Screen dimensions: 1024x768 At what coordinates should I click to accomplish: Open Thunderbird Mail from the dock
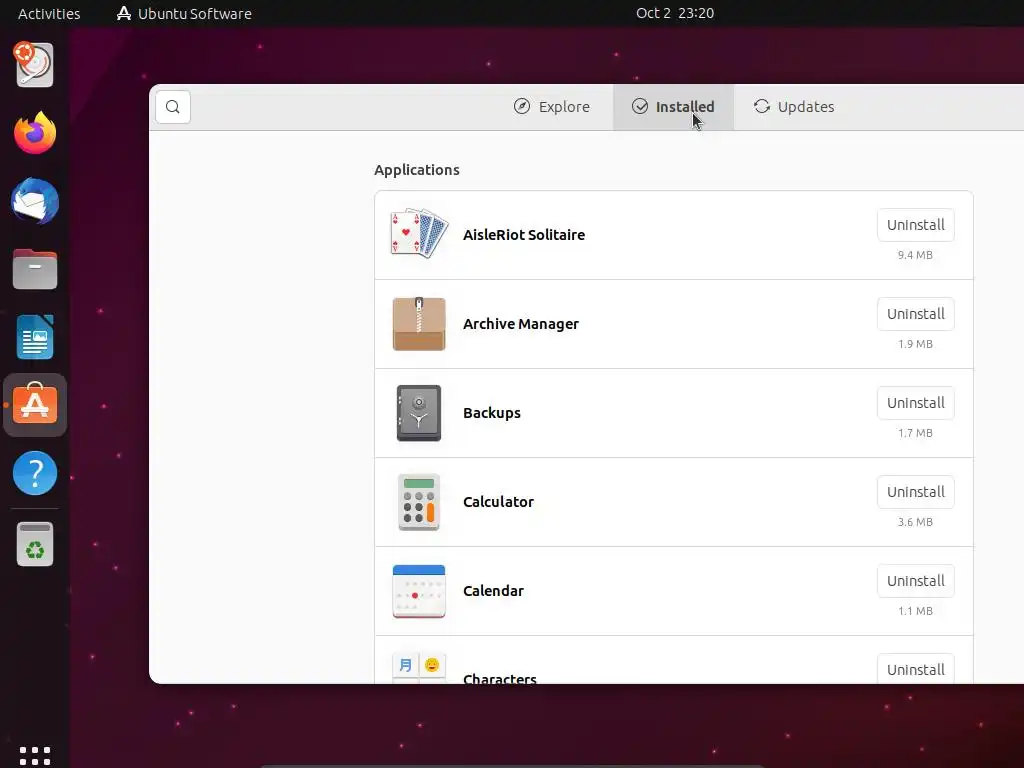(35, 201)
